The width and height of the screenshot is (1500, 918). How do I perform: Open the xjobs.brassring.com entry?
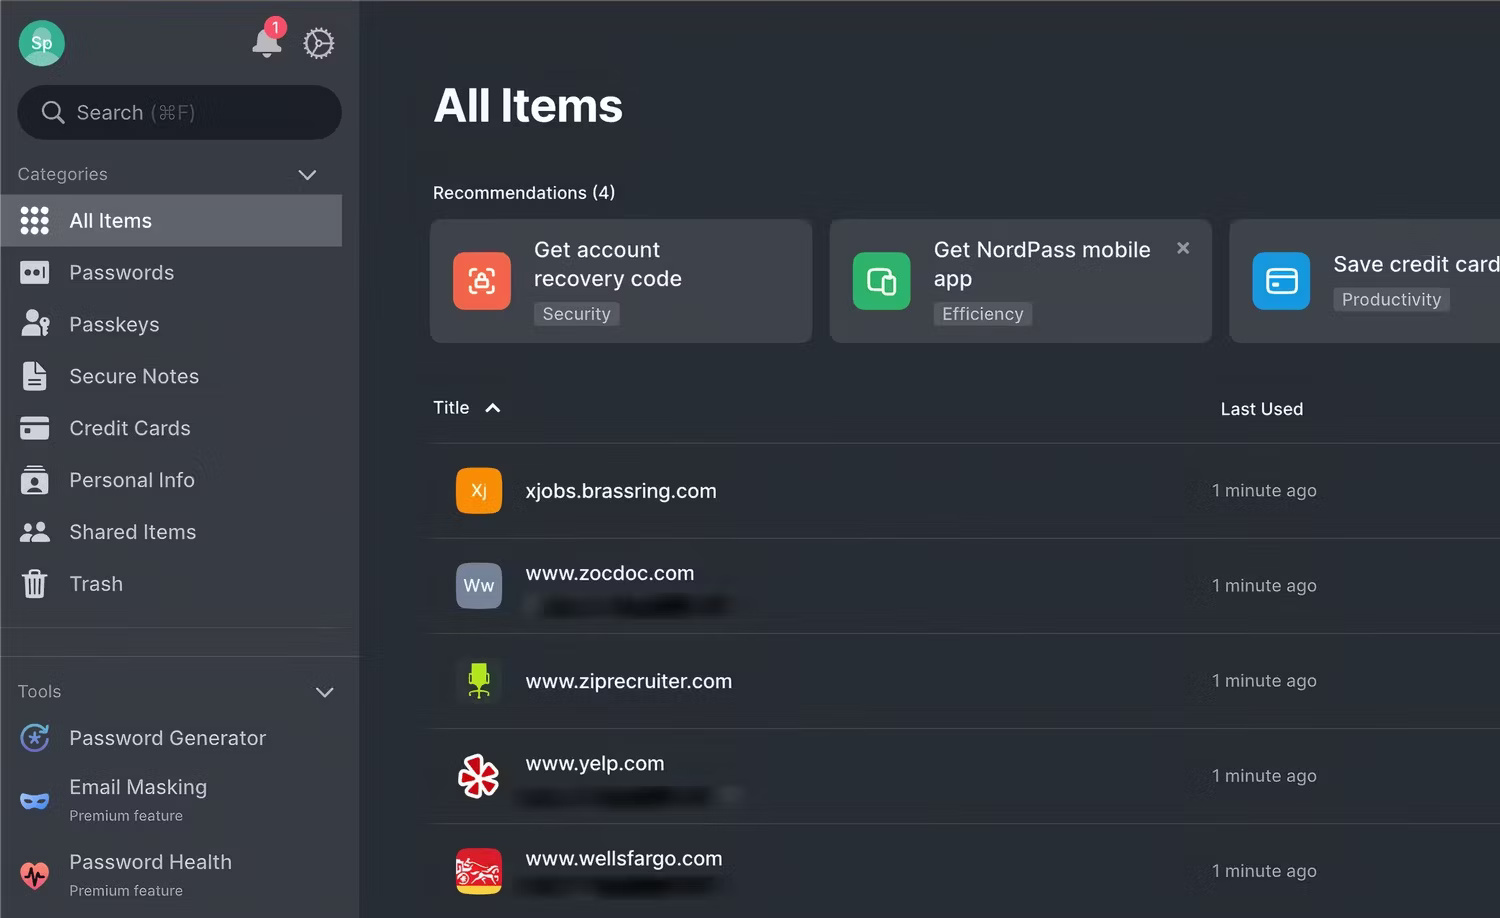(965, 491)
